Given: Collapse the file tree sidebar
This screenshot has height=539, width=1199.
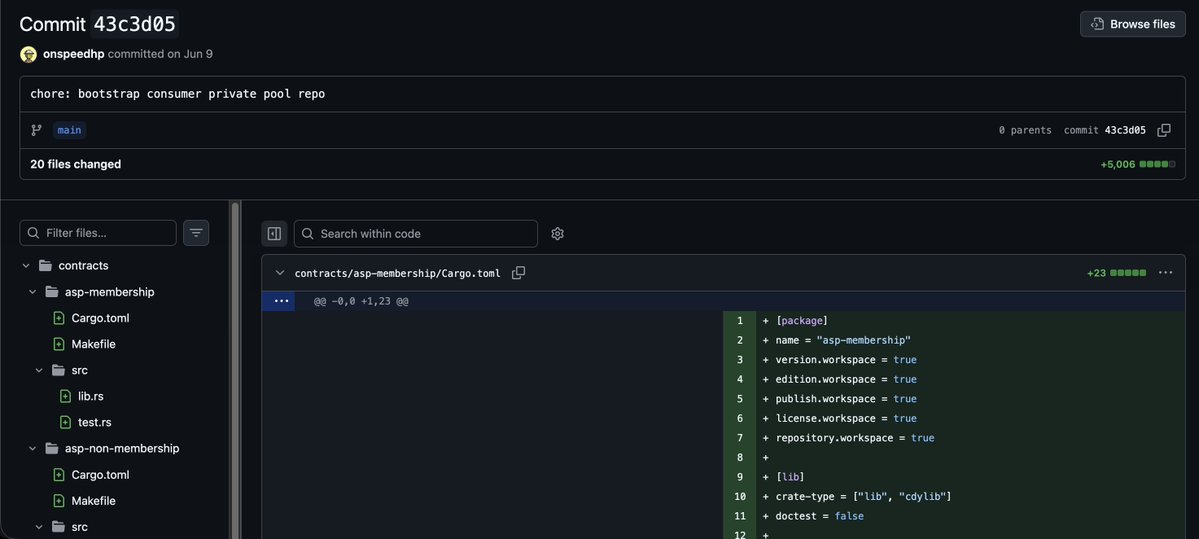Looking at the screenshot, I should (x=275, y=233).
